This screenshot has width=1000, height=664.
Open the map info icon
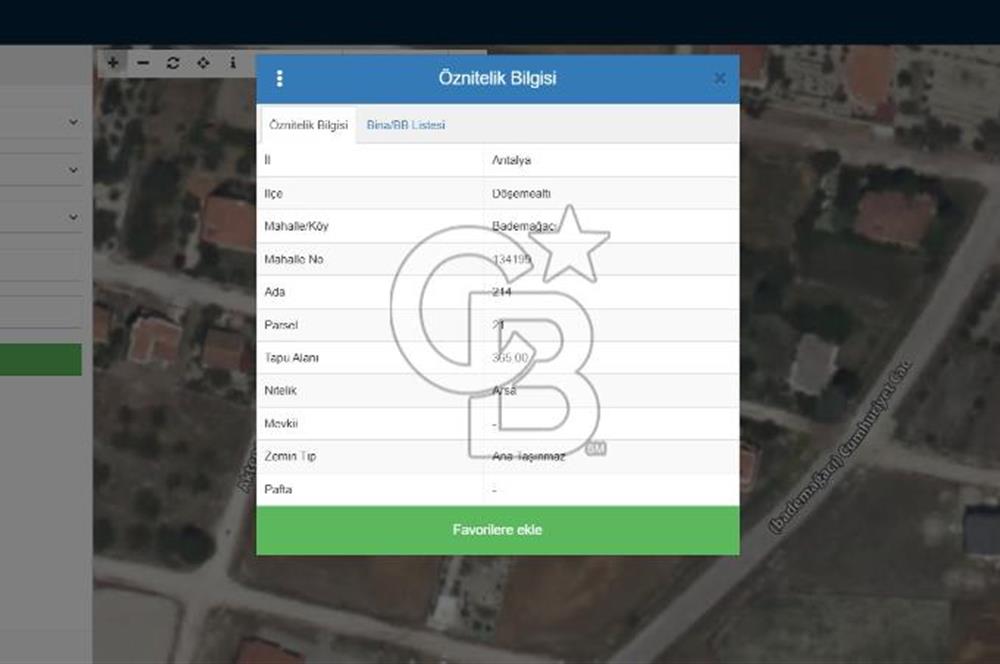click(x=233, y=63)
